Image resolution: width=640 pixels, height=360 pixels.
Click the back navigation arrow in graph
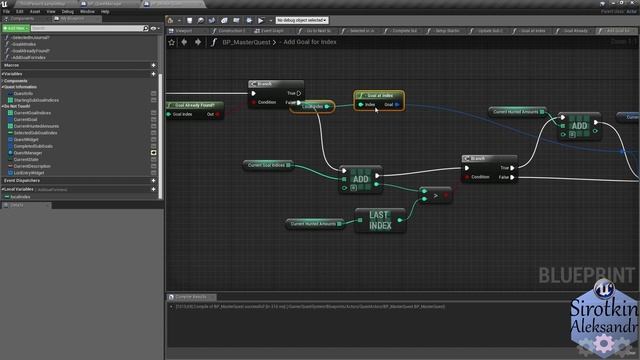(184, 42)
